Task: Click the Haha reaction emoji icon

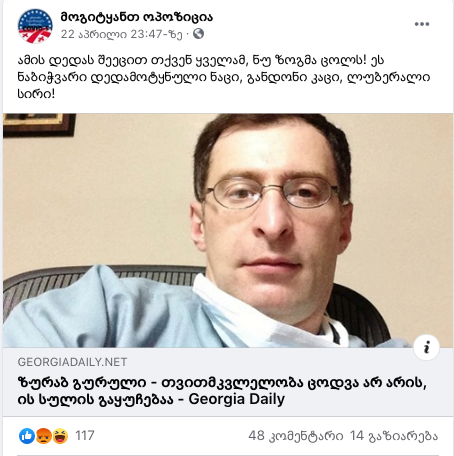Action: coord(60,436)
